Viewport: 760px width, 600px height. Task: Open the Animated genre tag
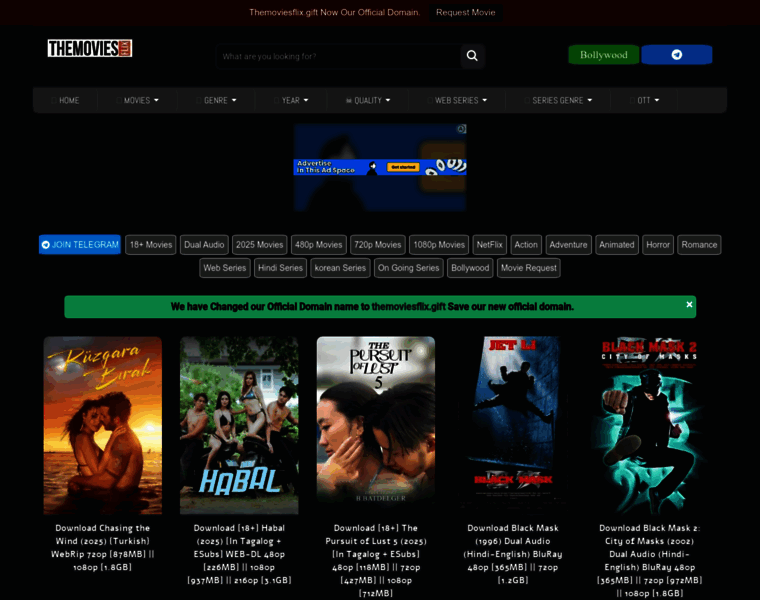[x=617, y=245]
